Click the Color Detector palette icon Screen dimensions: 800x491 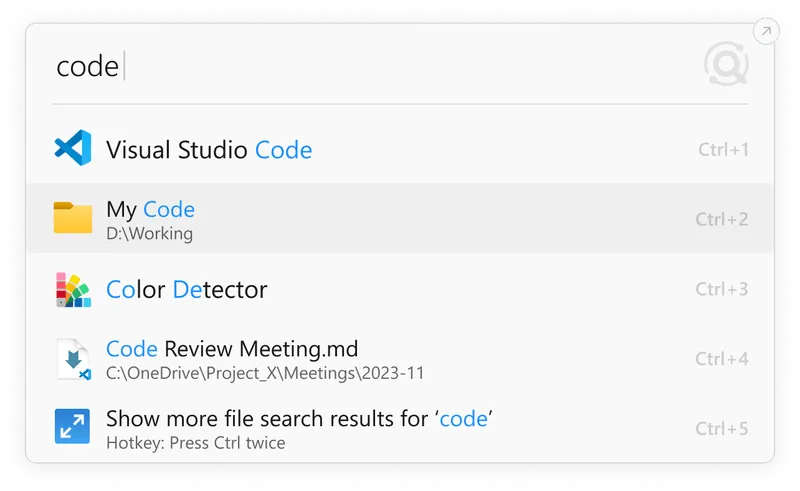(73, 289)
